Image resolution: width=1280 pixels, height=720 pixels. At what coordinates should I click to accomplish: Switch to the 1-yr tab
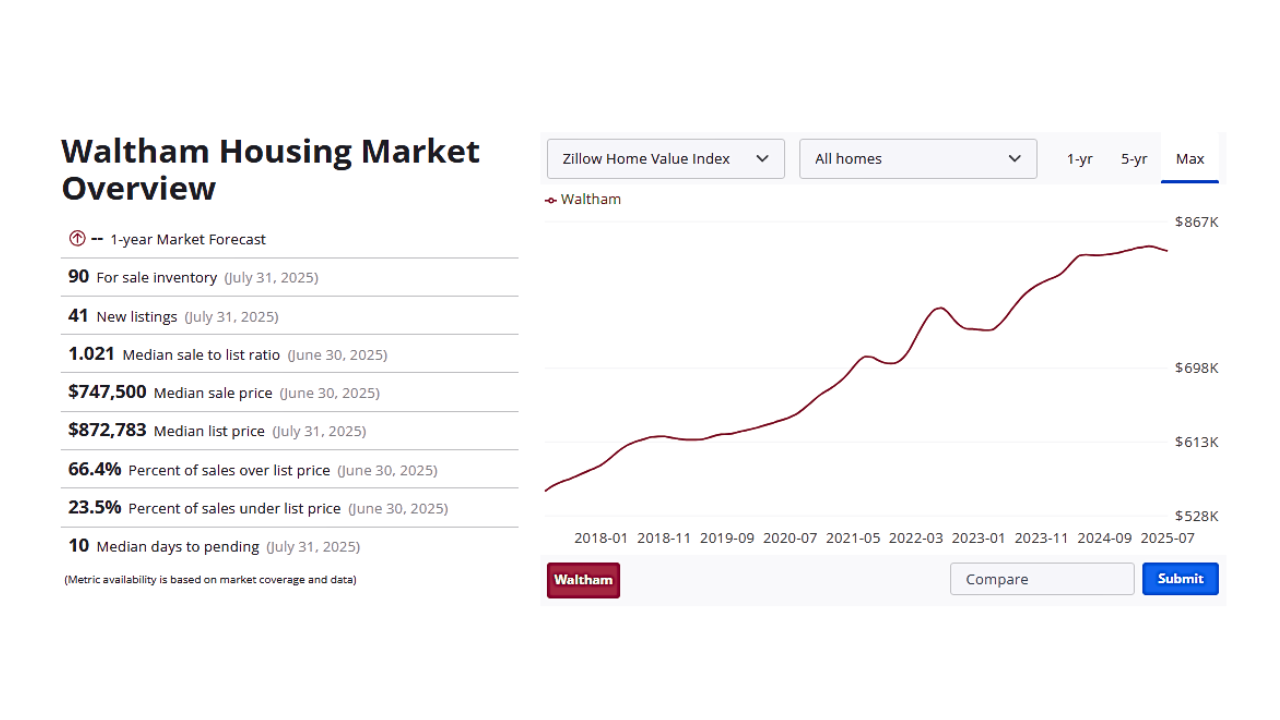click(1079, 159)
